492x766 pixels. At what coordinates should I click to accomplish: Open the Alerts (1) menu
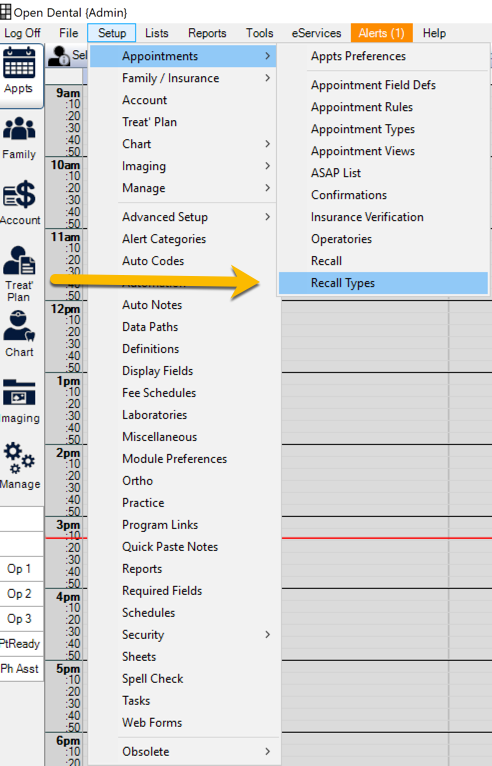coord(382,33)
